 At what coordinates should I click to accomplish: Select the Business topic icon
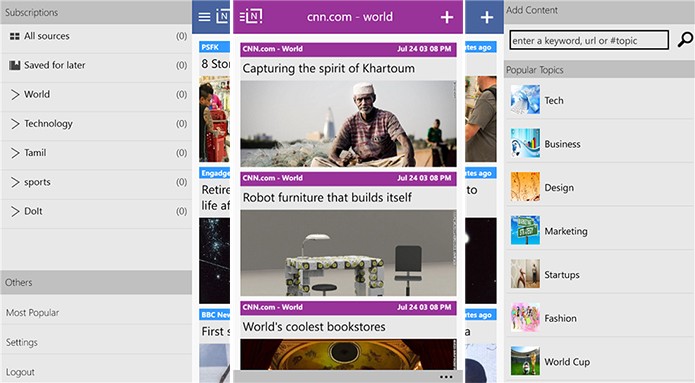525,143
